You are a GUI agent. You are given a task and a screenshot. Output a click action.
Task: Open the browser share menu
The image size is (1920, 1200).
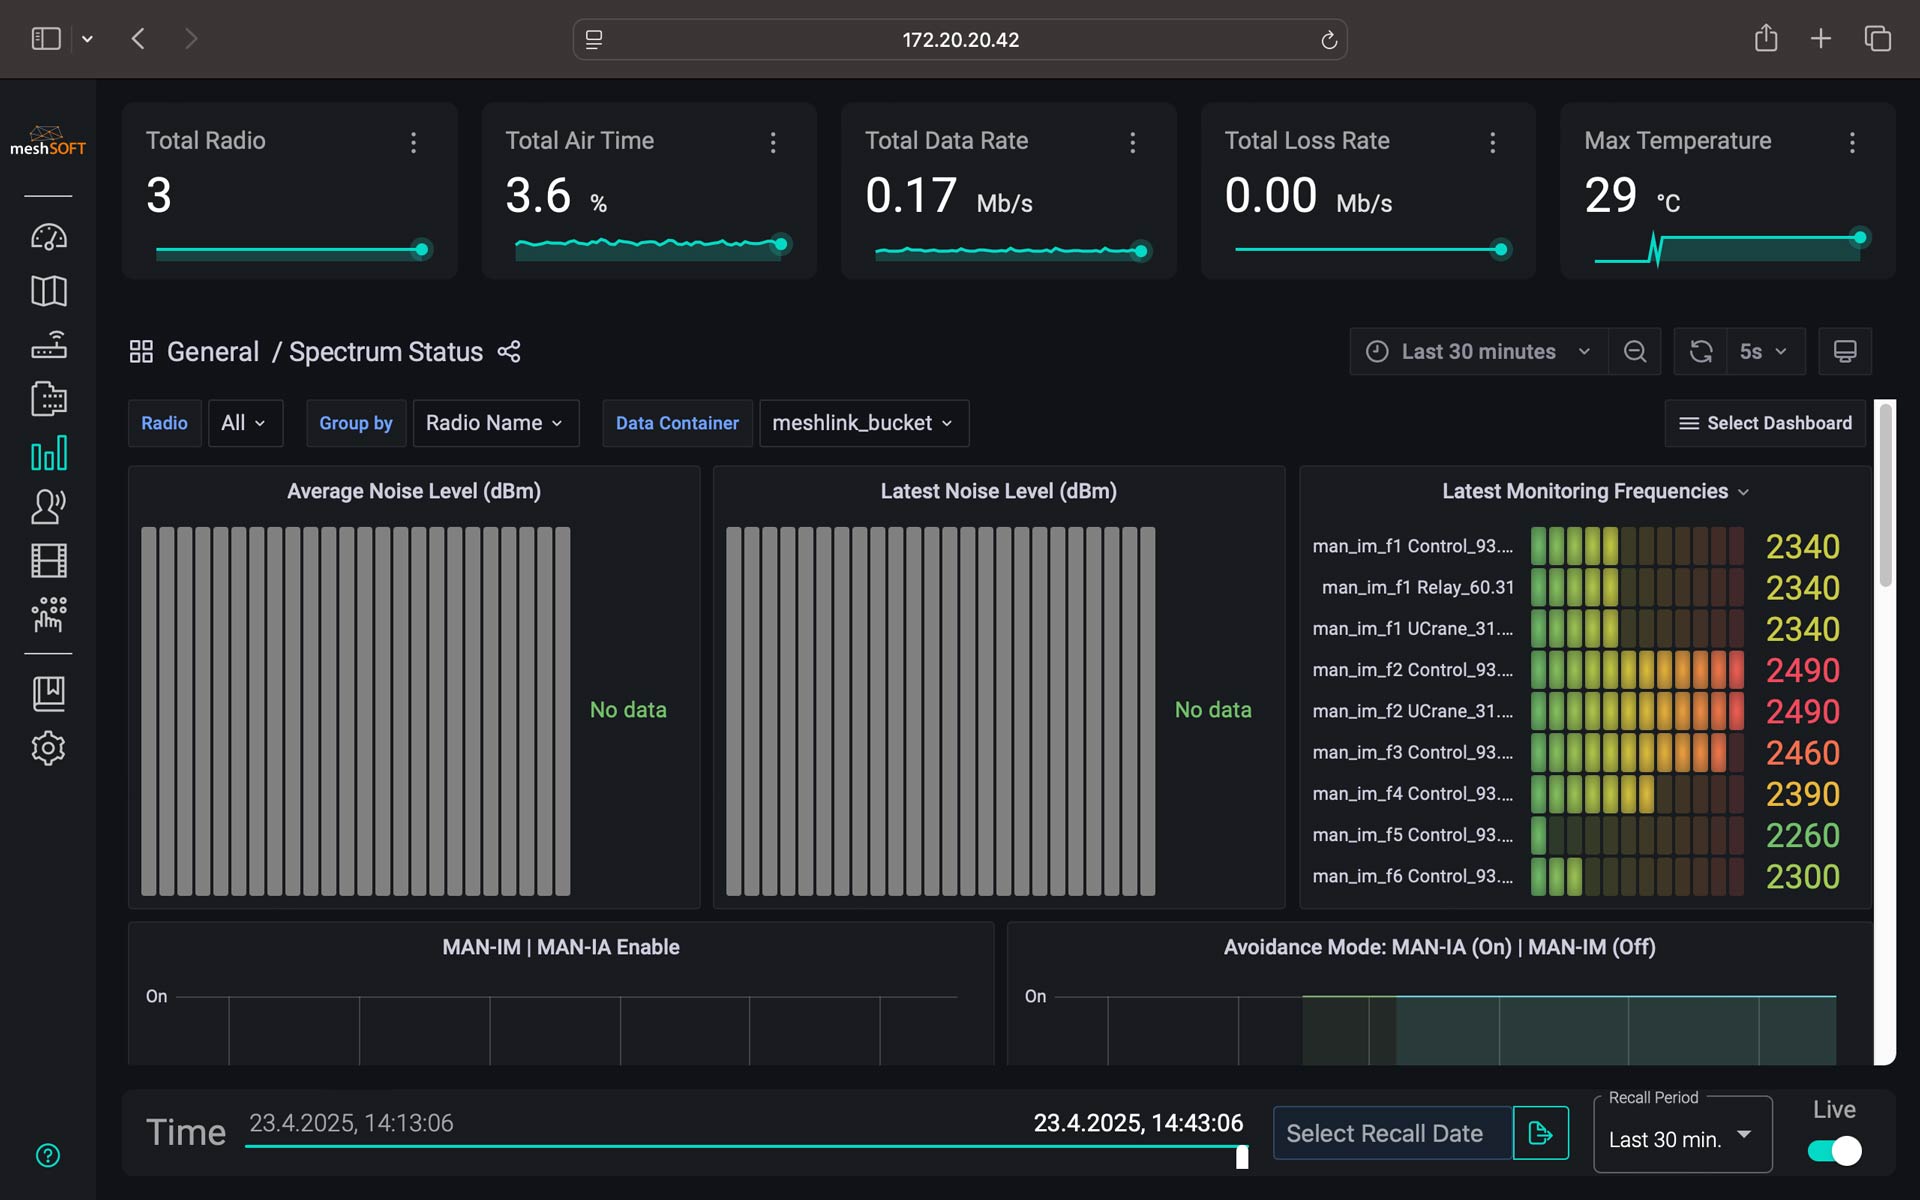[1766, 39]
